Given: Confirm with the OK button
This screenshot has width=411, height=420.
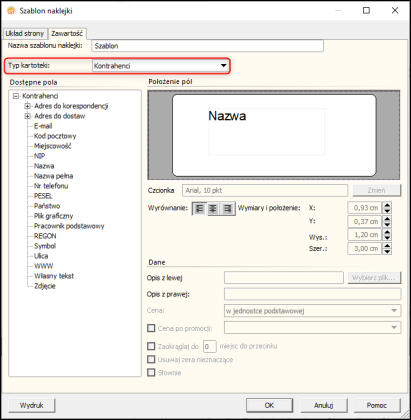Looking at the screenshot, I should pos(269,405).
